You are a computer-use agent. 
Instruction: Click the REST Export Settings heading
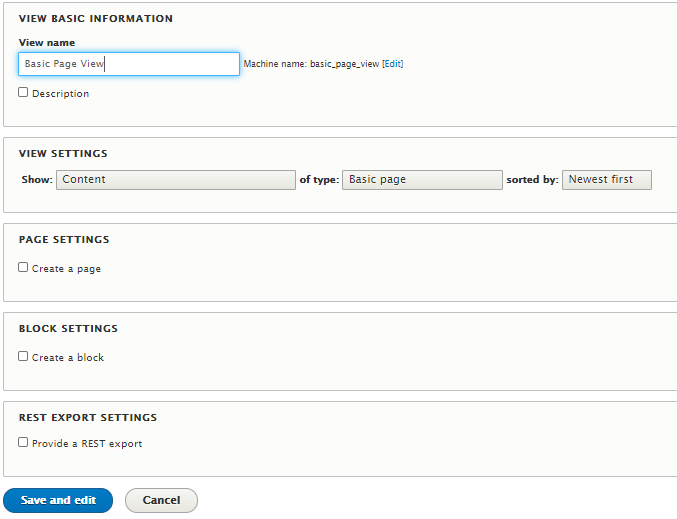pos(88,418)
